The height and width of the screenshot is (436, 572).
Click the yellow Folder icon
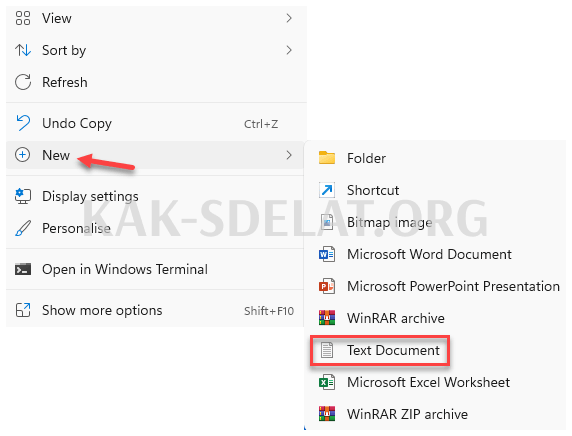click(x=326, y=158)
